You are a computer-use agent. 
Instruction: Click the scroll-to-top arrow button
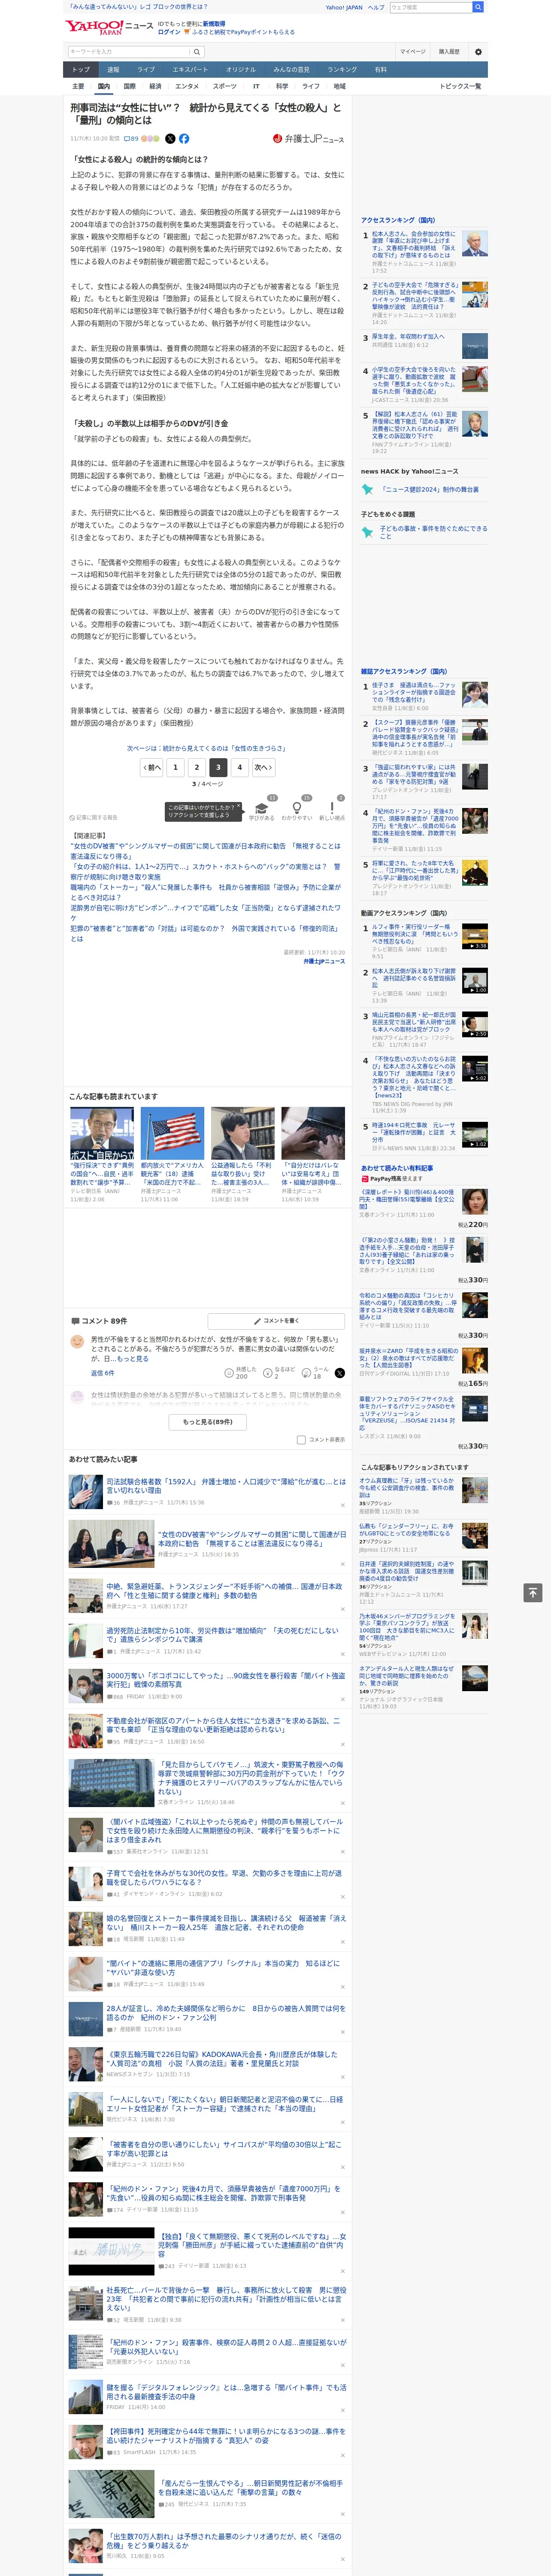pos(533,1592)
